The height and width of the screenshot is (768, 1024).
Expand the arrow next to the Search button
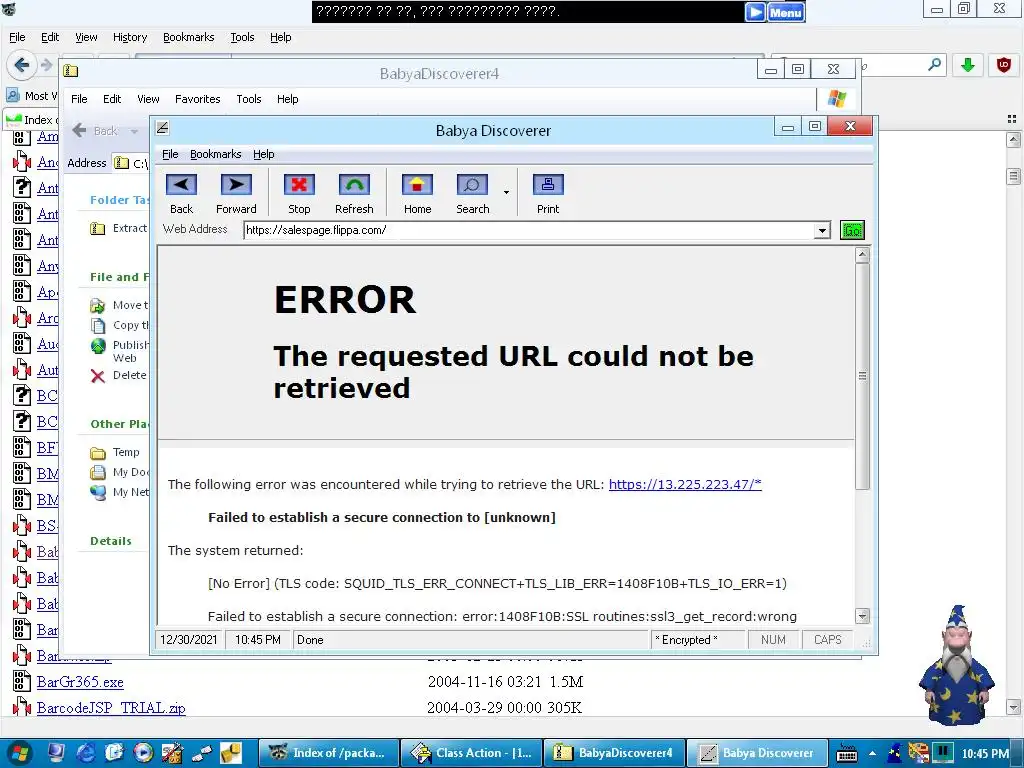pos(506,193)
